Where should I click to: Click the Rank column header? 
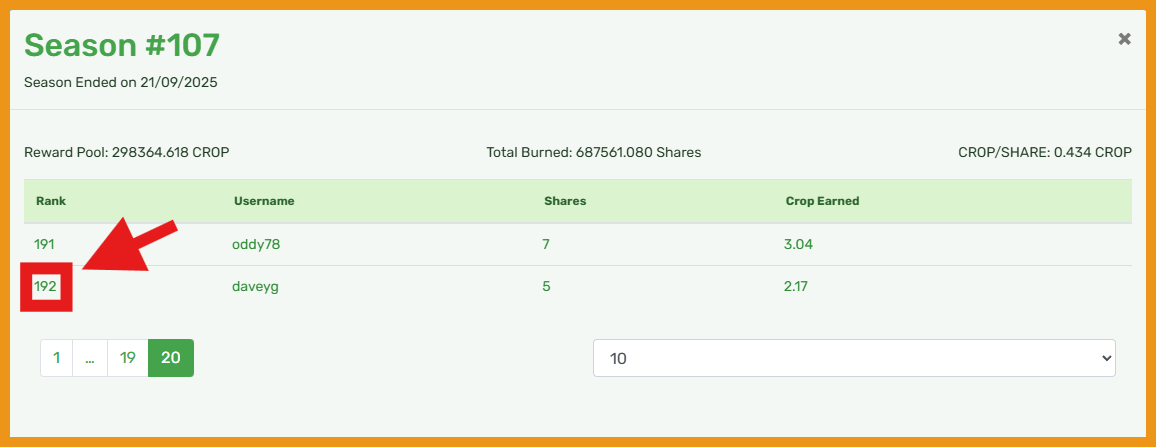[50, 201]
